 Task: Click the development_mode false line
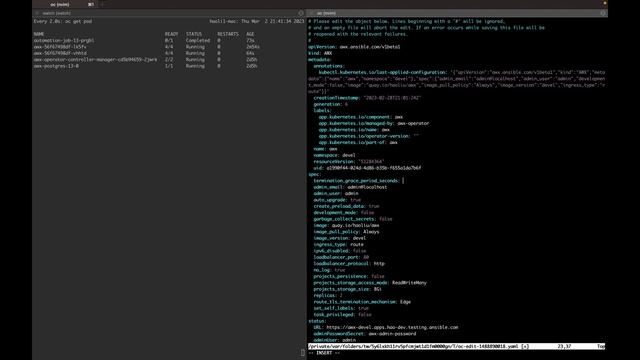[x=344, y=213]
